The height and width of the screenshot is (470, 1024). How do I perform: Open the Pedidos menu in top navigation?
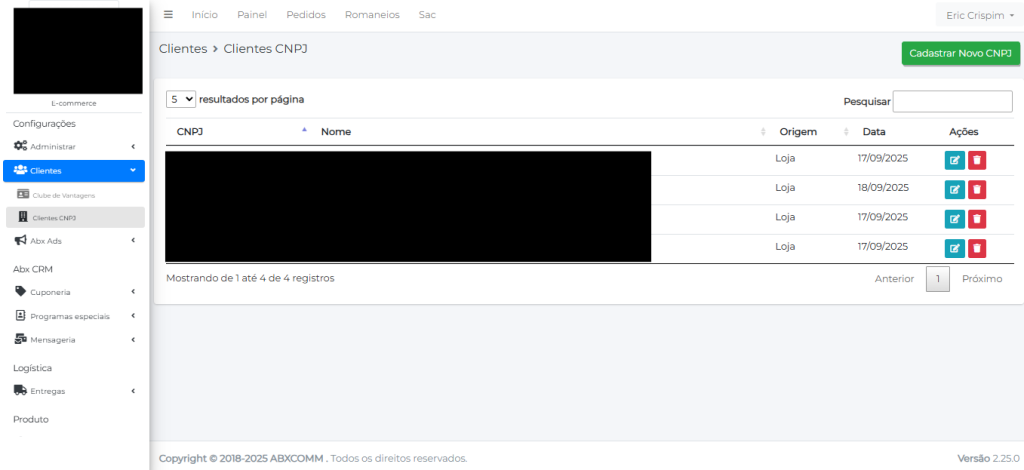coord(305,15)
